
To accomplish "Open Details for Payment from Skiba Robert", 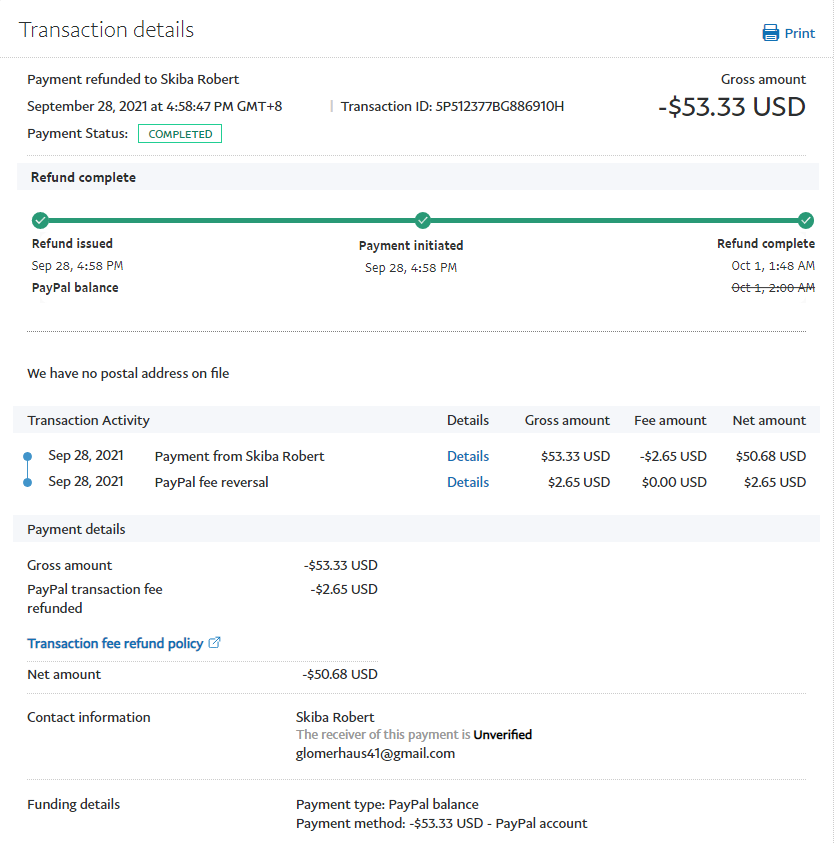I will pyautogui.click(x=467, y=456).
